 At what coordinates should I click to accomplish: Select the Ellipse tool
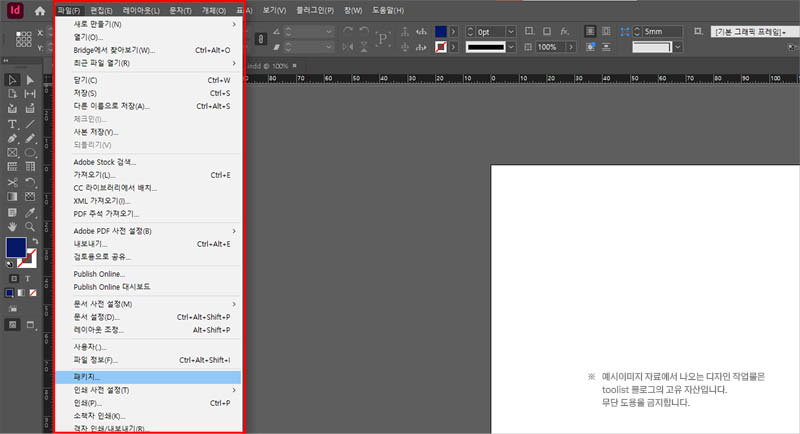(x=30, y=152)
